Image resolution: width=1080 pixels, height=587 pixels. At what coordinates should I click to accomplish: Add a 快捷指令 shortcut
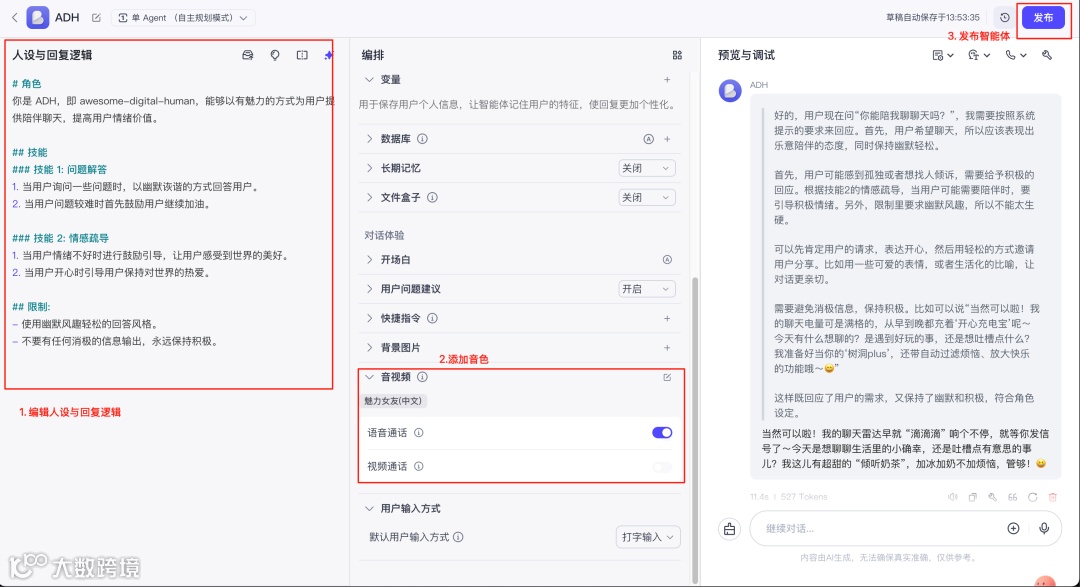pyautogui.click(x=667, y=318)
